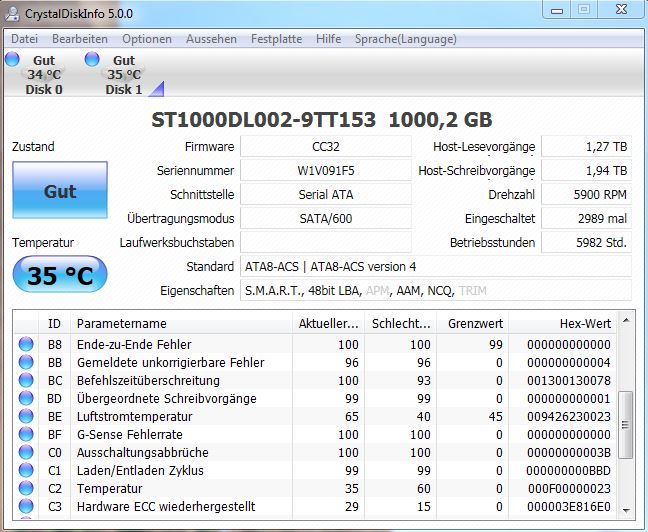
Task: Open the Hilfe menu
Action: coord(329,39)
